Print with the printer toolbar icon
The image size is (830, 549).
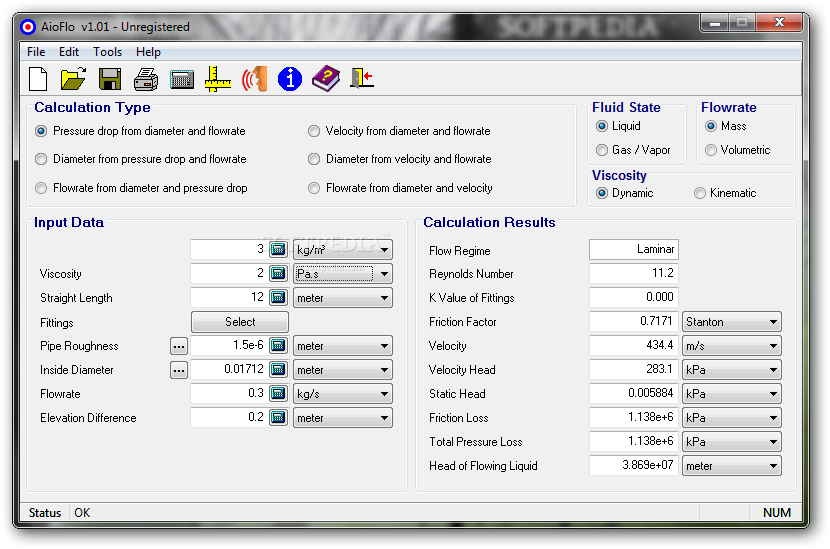(146, 79)
